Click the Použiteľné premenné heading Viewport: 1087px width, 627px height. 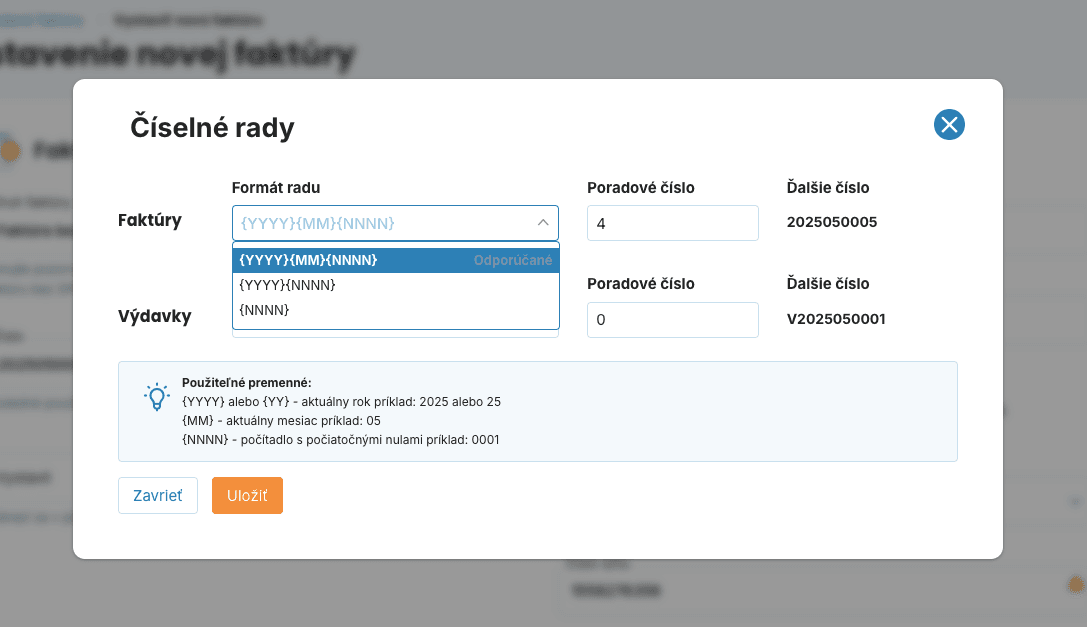click(247, 382)
